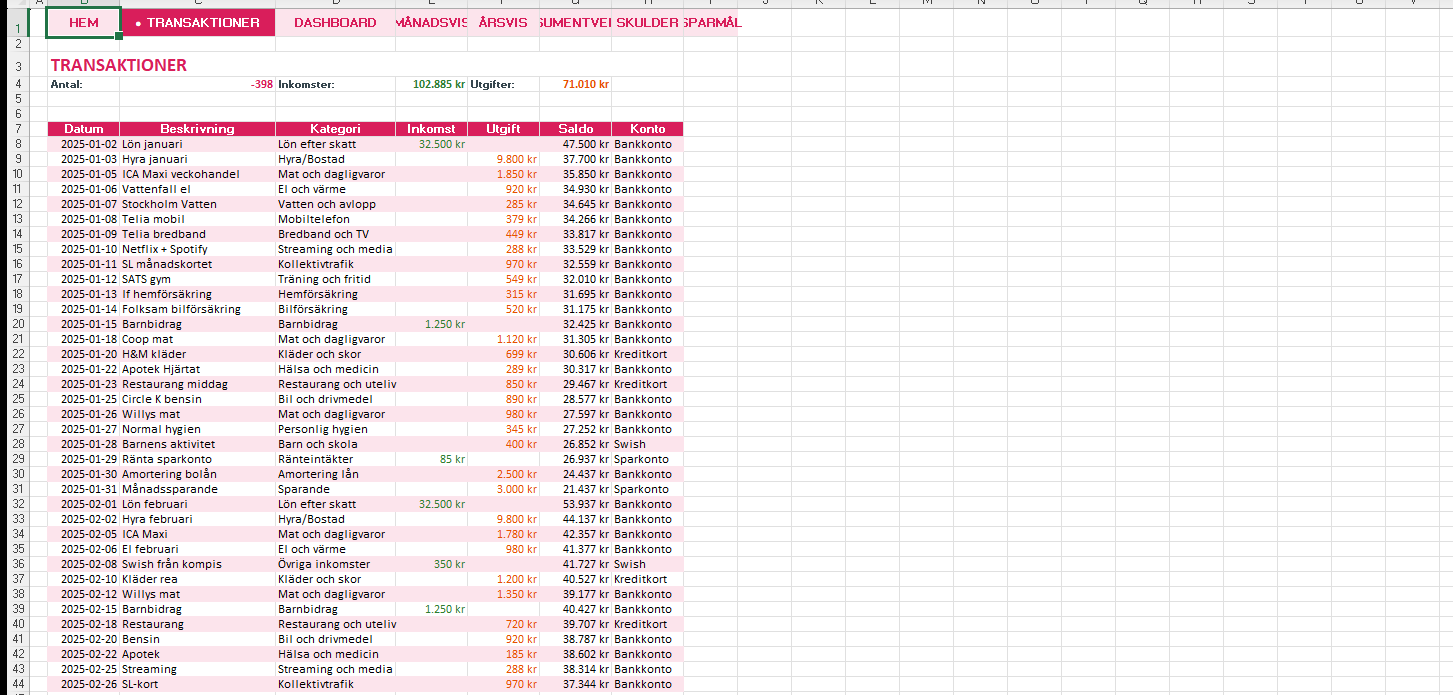Click the Saldo table header
Viewport: 1453px width, 695px height.
tap(575, 129)
